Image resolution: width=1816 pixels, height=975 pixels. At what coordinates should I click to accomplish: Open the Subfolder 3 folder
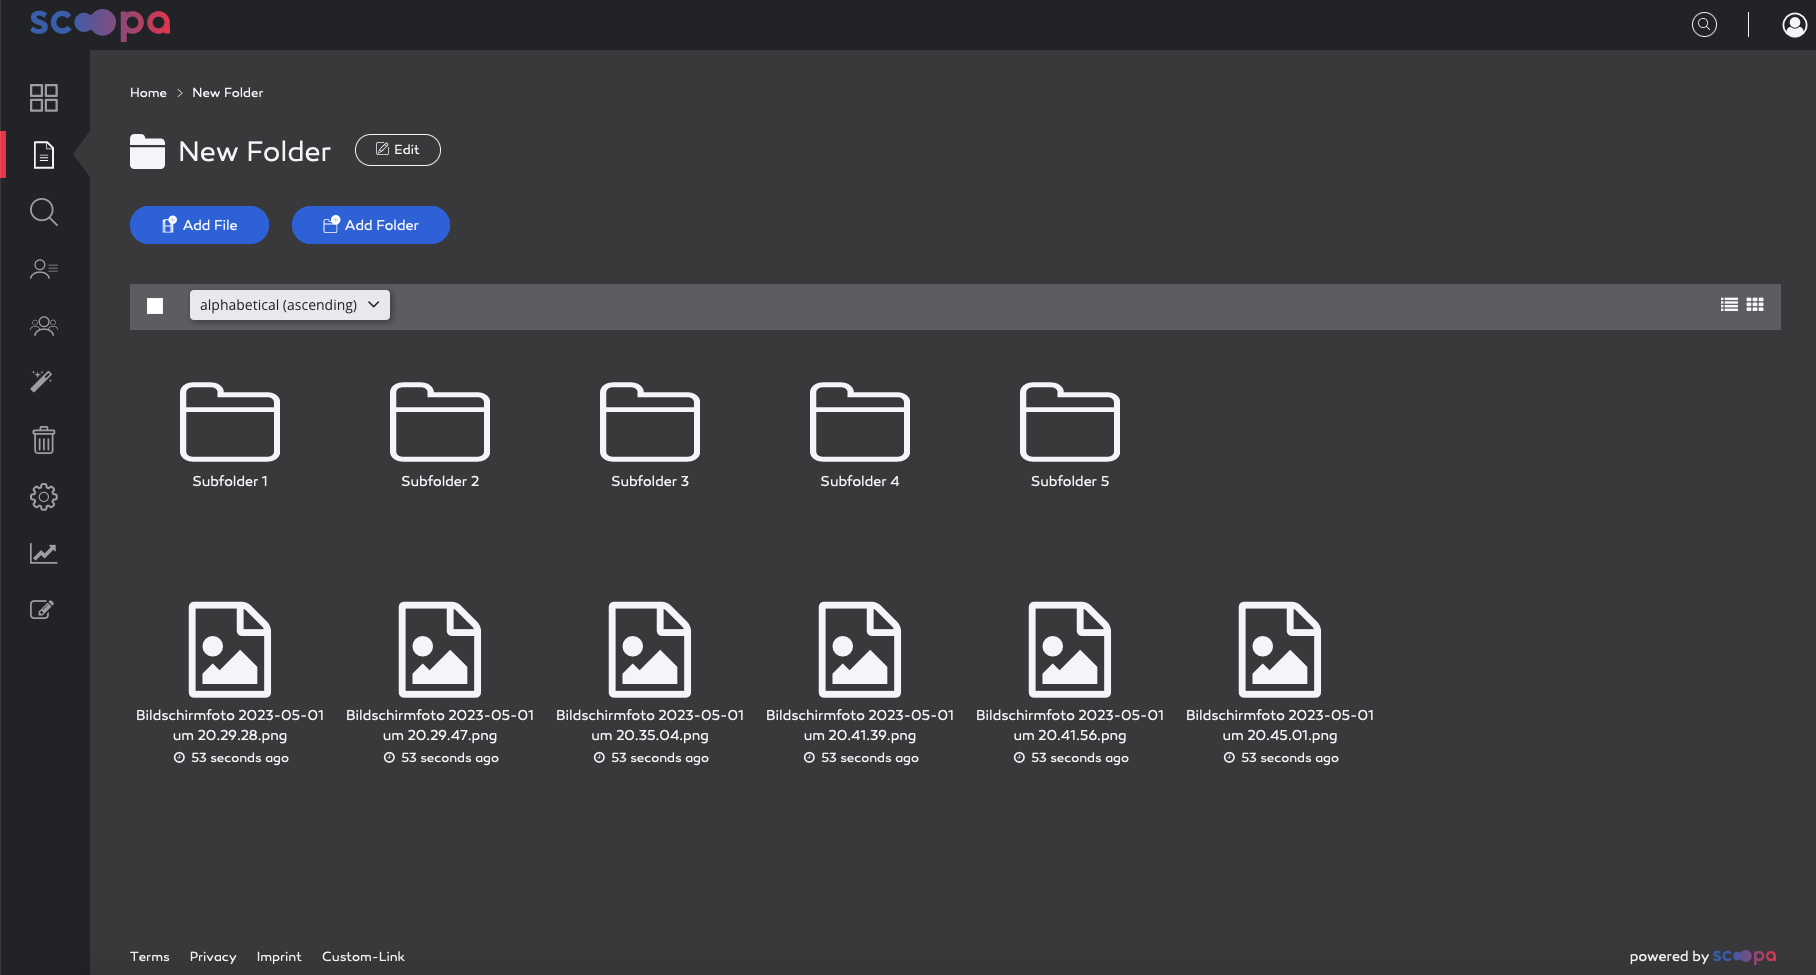click(650, 435)
